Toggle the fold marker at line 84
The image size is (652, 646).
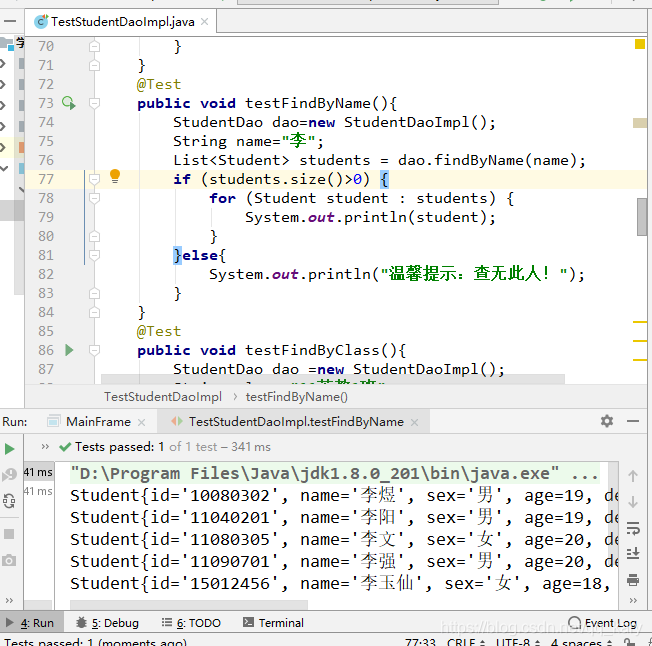tap(94, 312)
